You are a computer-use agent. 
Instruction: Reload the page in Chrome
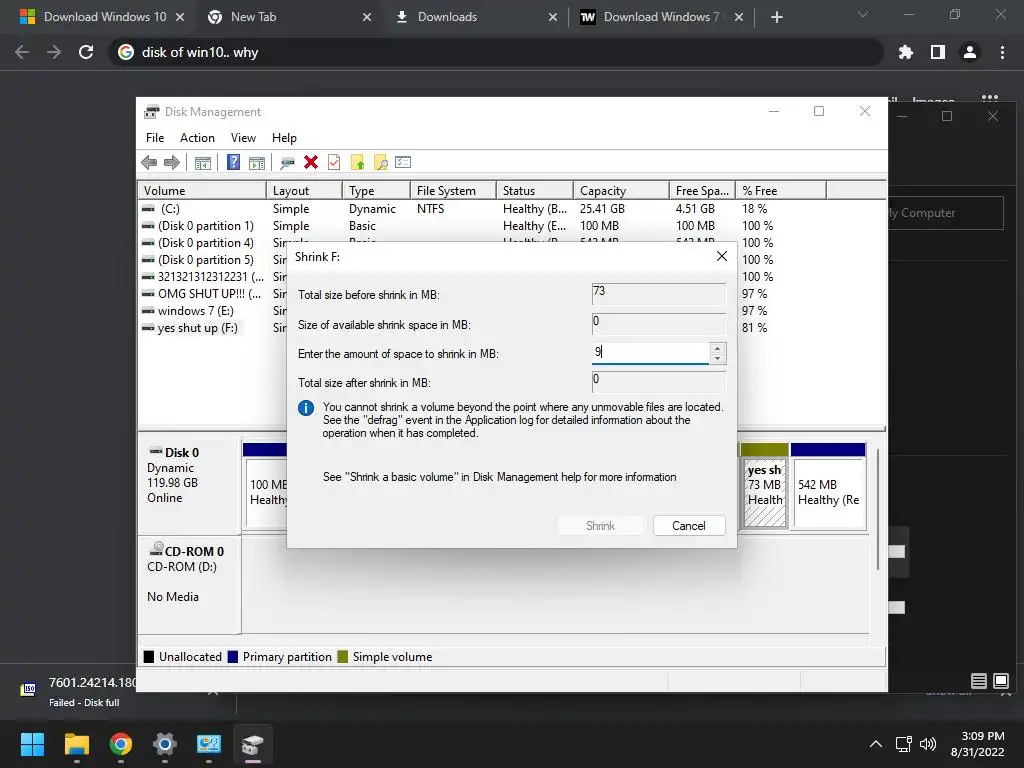coord(86,52)
